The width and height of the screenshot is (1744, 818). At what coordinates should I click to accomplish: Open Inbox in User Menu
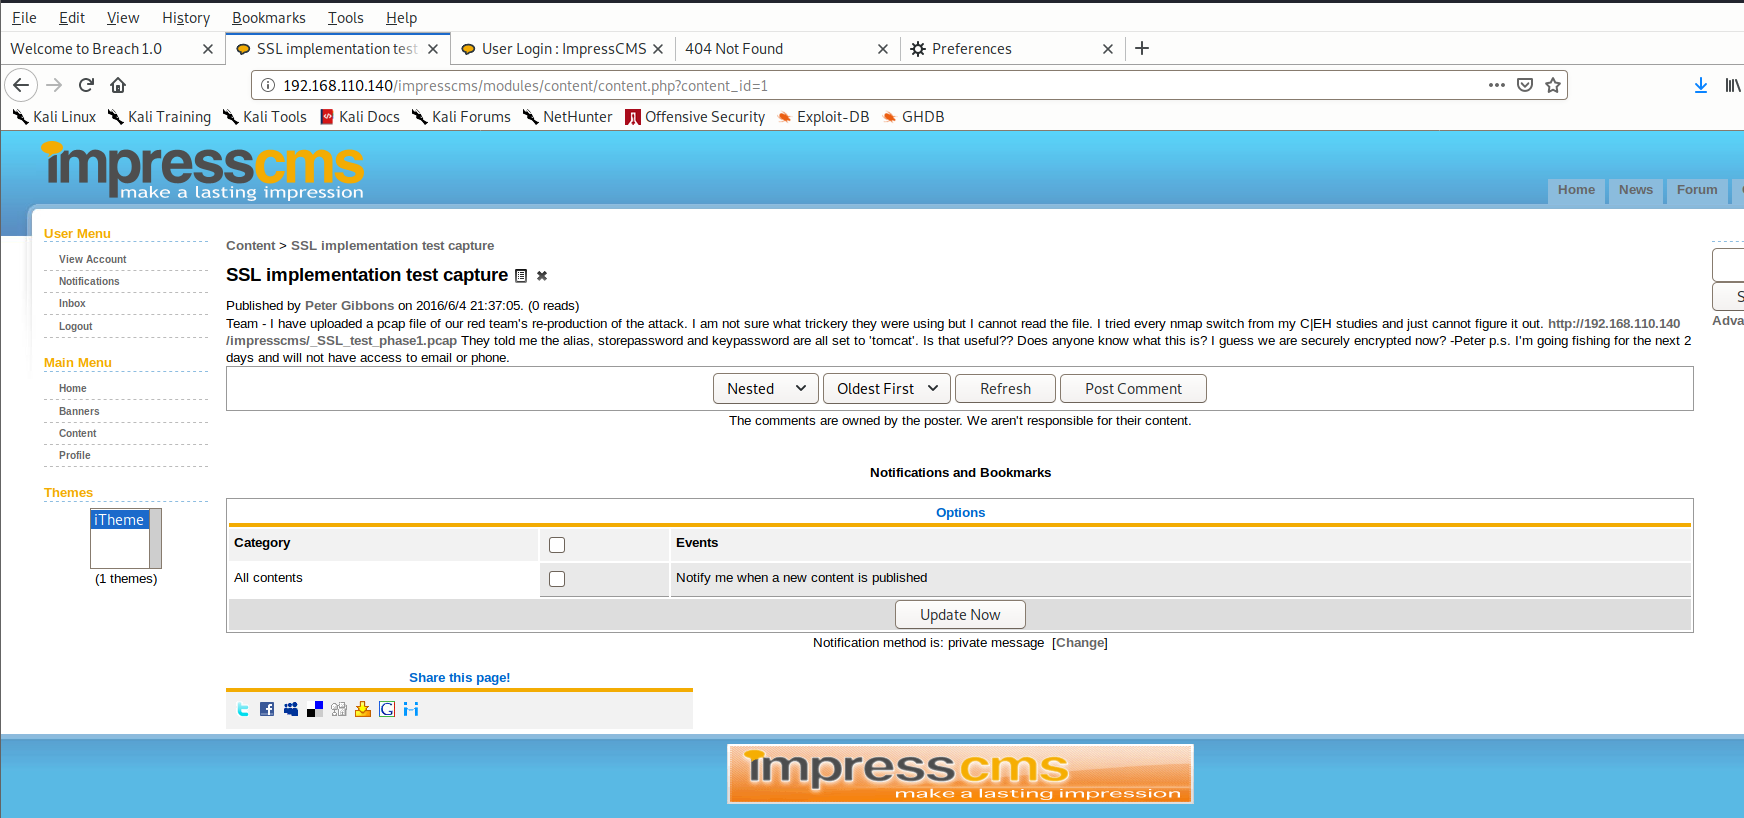pyautogui.click(x=72, y=303)
